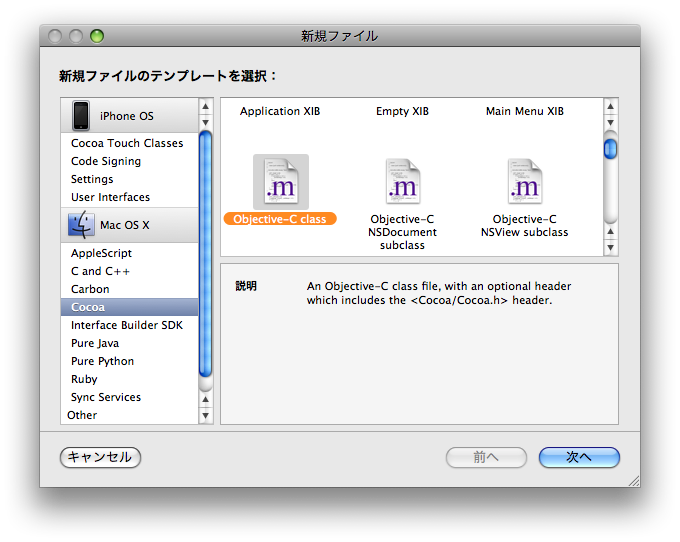Screen dimensions: 680x542
Task: Click template pane bottom scroll-up arrow
Action: click(611, 232)
